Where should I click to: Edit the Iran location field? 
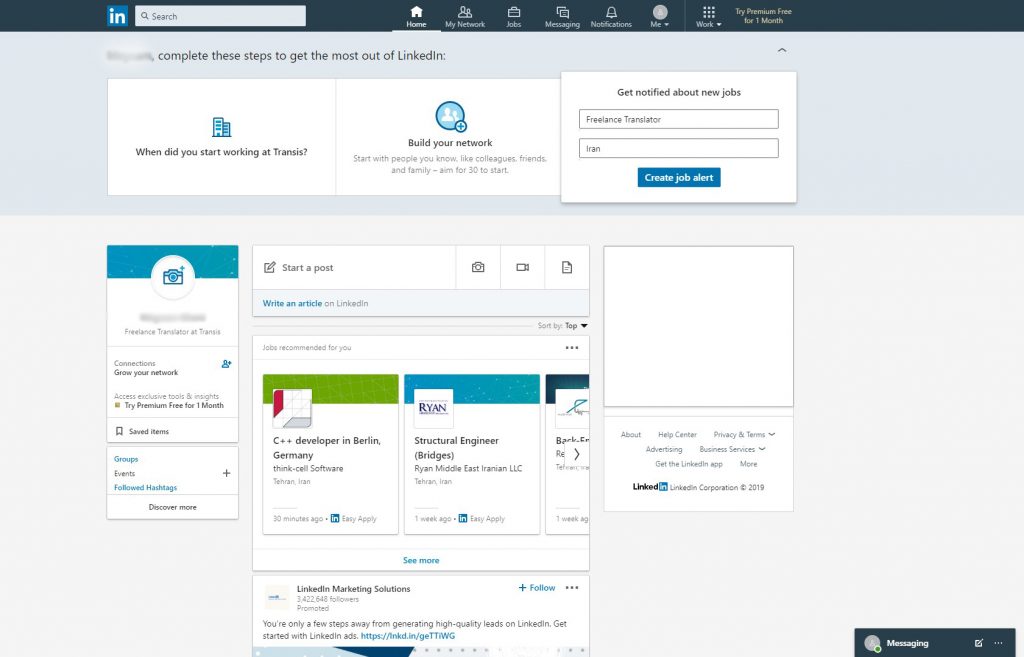click(x=679, y=148)
